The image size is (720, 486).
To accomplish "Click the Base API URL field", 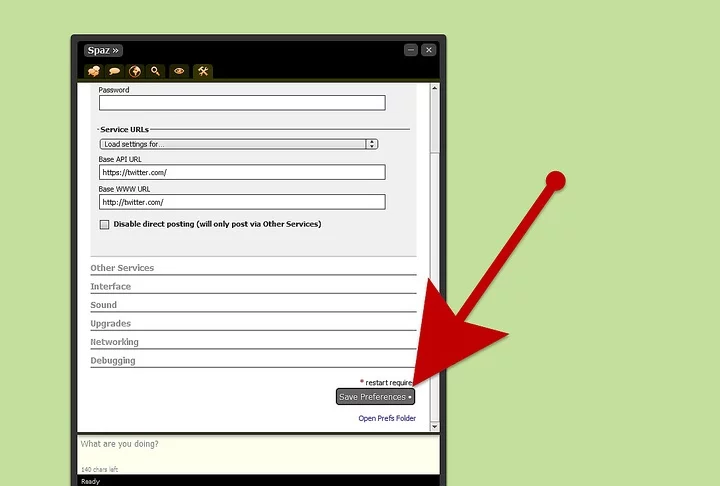I will [242, 172].
